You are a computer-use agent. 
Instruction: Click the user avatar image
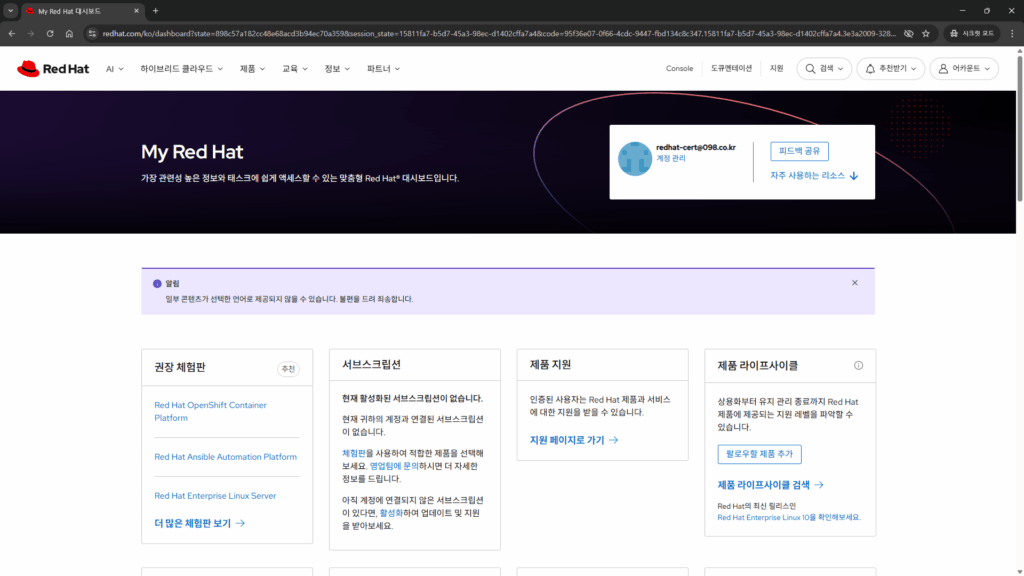635,159
